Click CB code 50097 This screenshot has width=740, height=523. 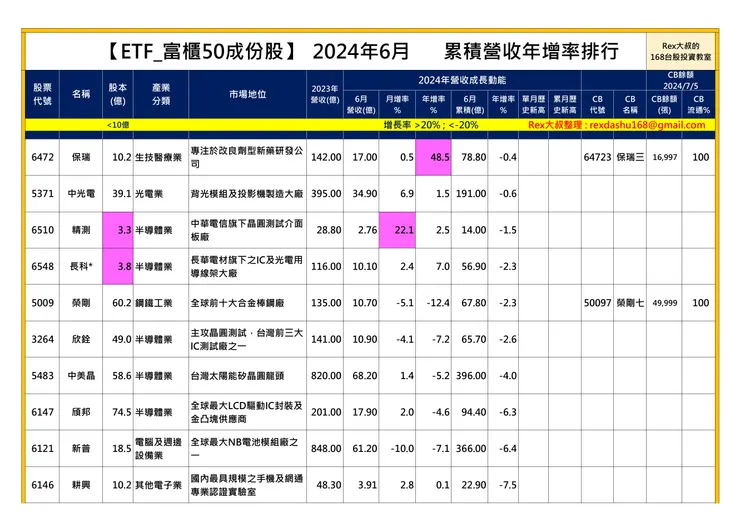597,303
